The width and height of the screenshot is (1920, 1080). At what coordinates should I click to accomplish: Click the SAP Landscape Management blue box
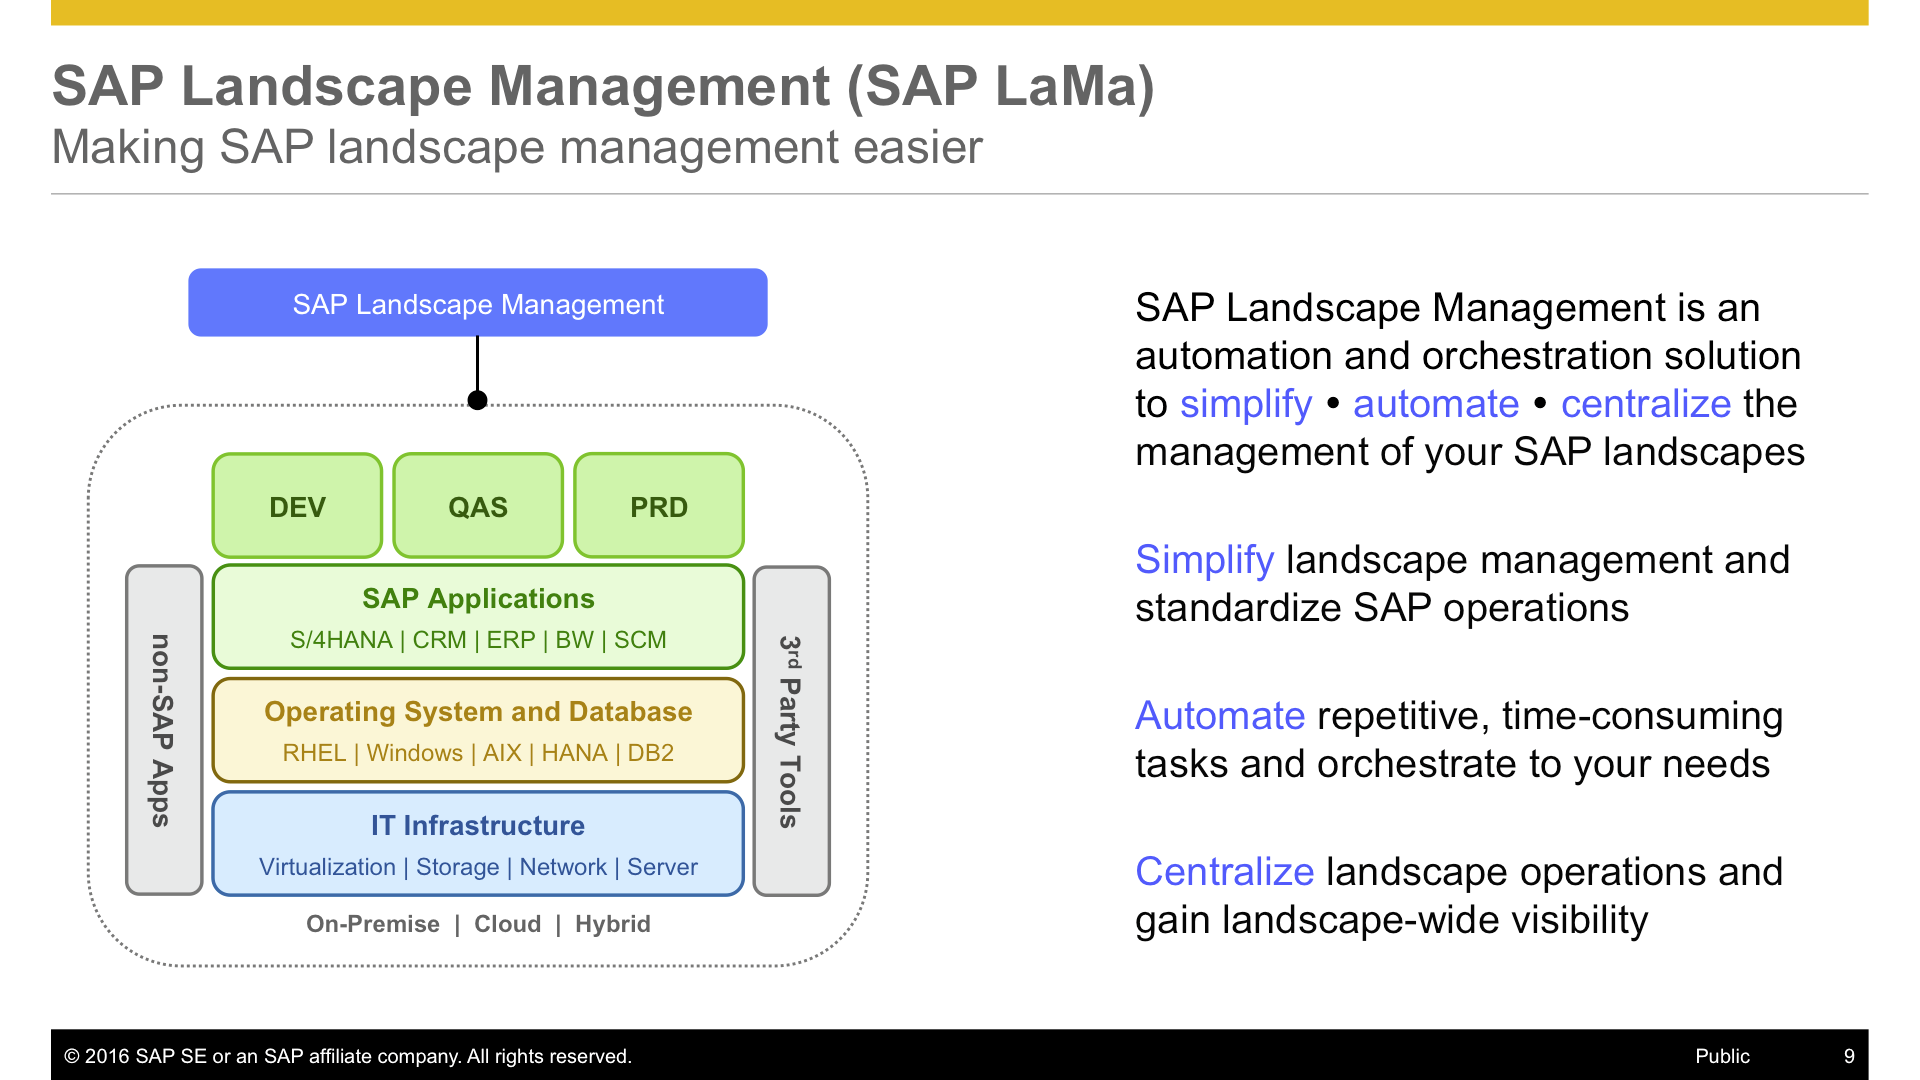(x=477, y=303)
